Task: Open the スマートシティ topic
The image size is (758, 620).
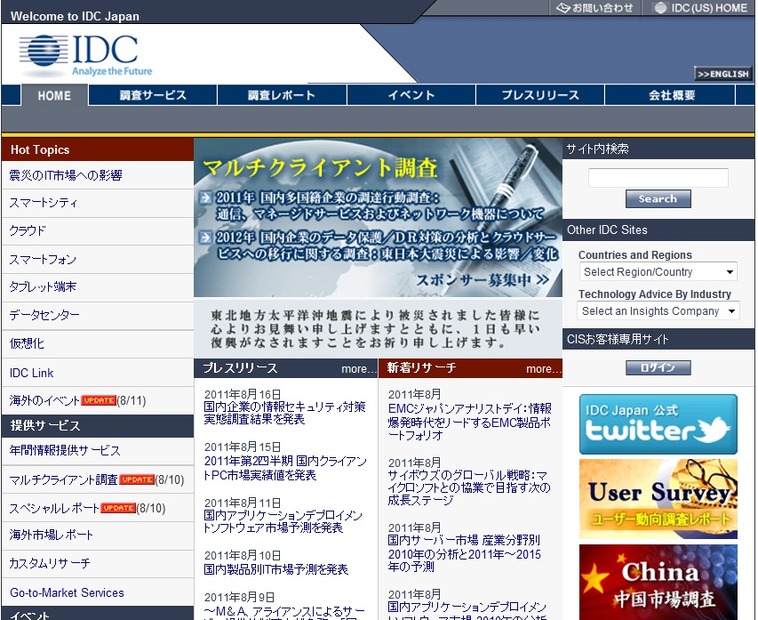Action: (x=43, y=202)
